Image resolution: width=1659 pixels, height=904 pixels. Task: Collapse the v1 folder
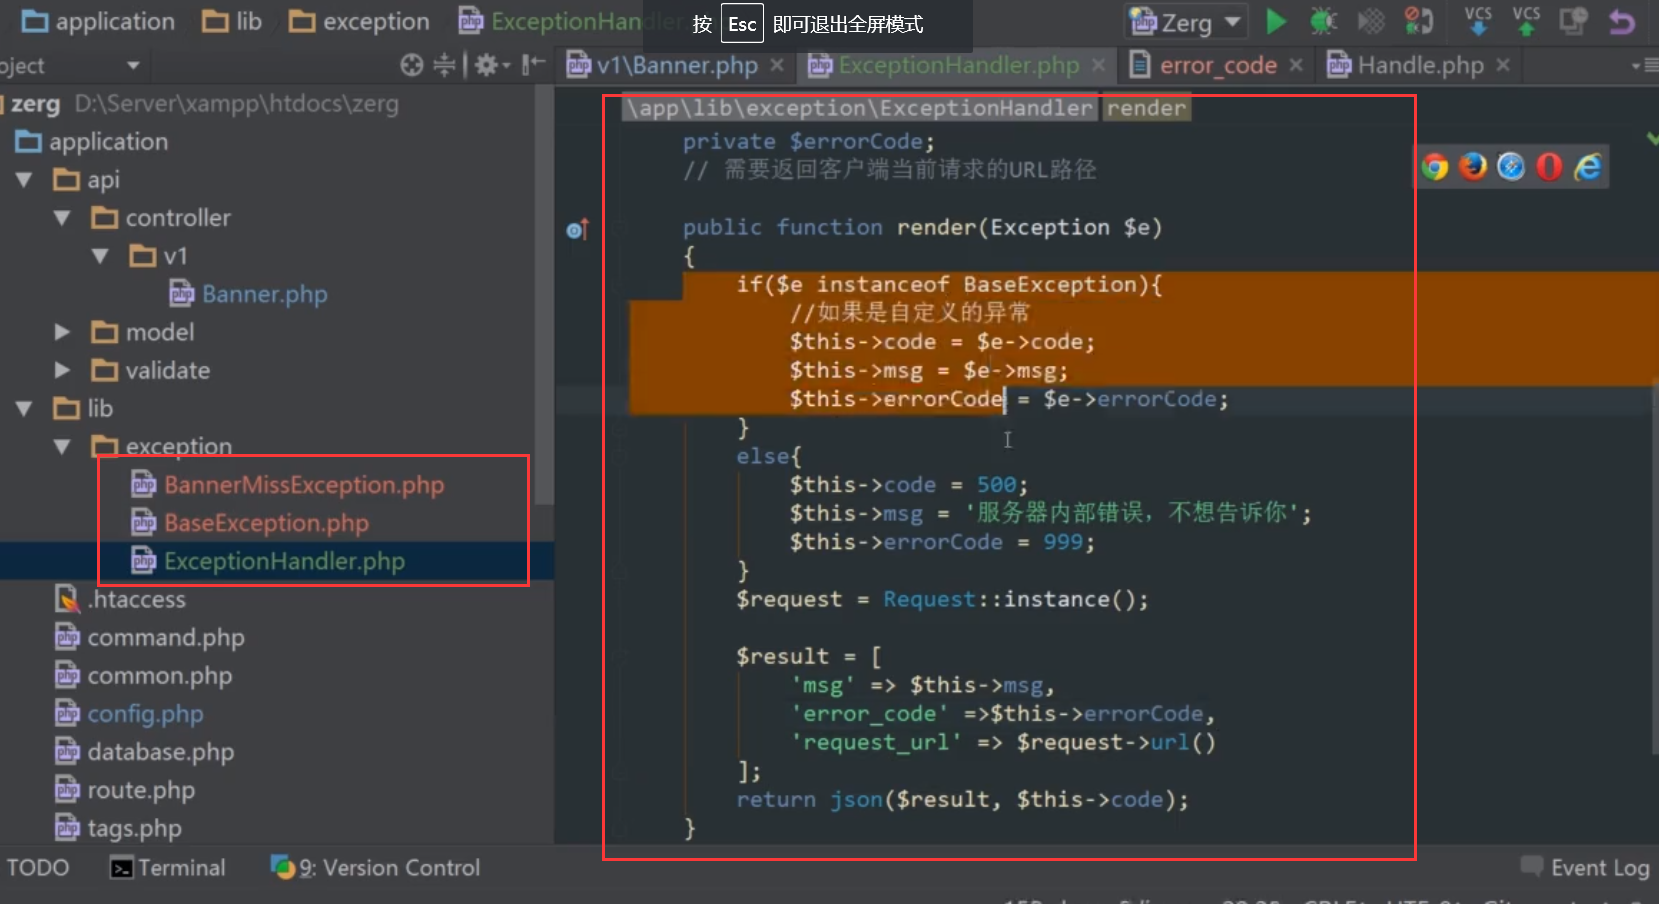click(100, 256)
